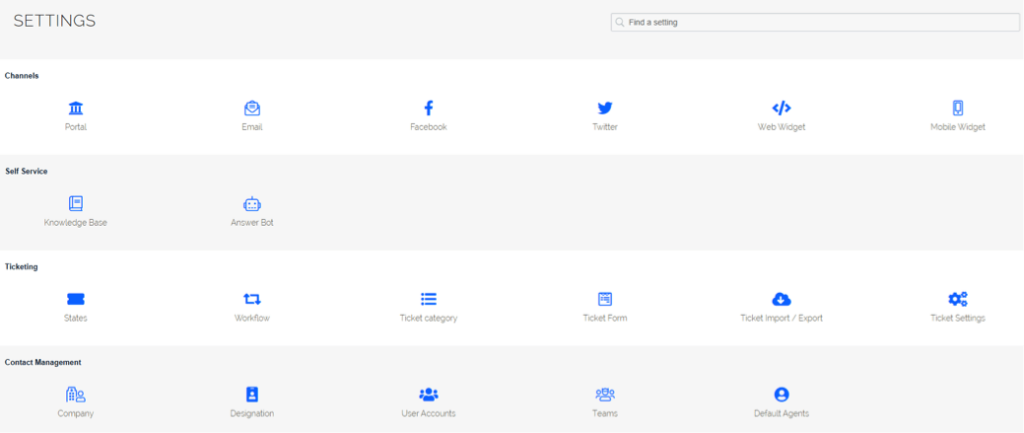The height and width of the screenshot is (433, 1024).
Task: Click the Facebook label
Action: pos(428,127)
